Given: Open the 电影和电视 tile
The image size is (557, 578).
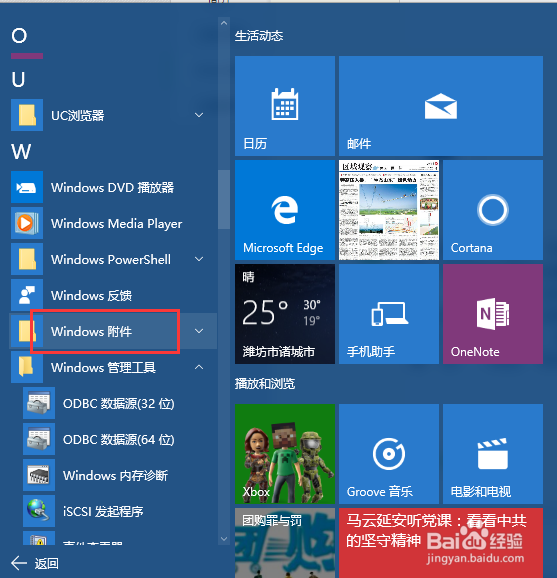Looking at the screenshot, I should coord(493,454).
